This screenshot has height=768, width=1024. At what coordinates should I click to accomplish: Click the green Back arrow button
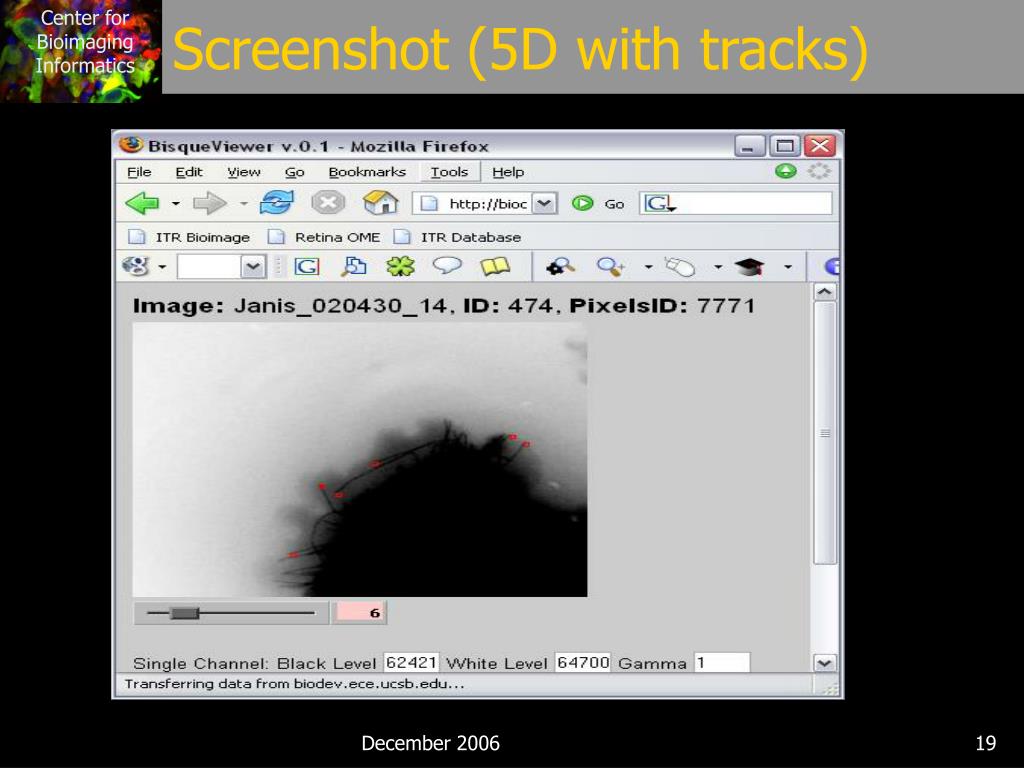tap(142, 203)
